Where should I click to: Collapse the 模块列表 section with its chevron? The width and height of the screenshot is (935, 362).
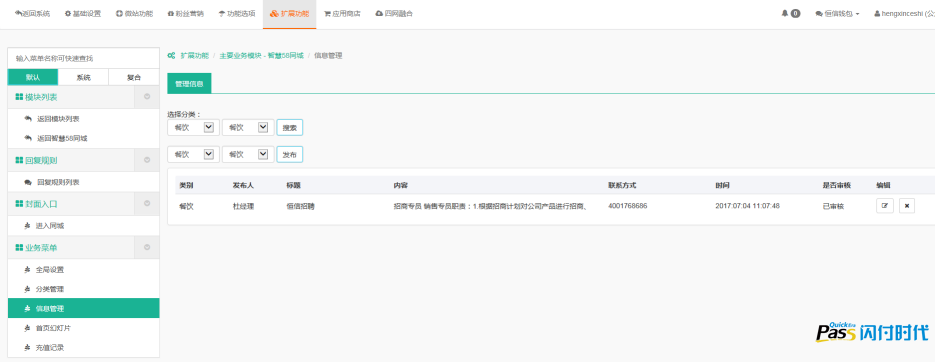coord(147,97)
